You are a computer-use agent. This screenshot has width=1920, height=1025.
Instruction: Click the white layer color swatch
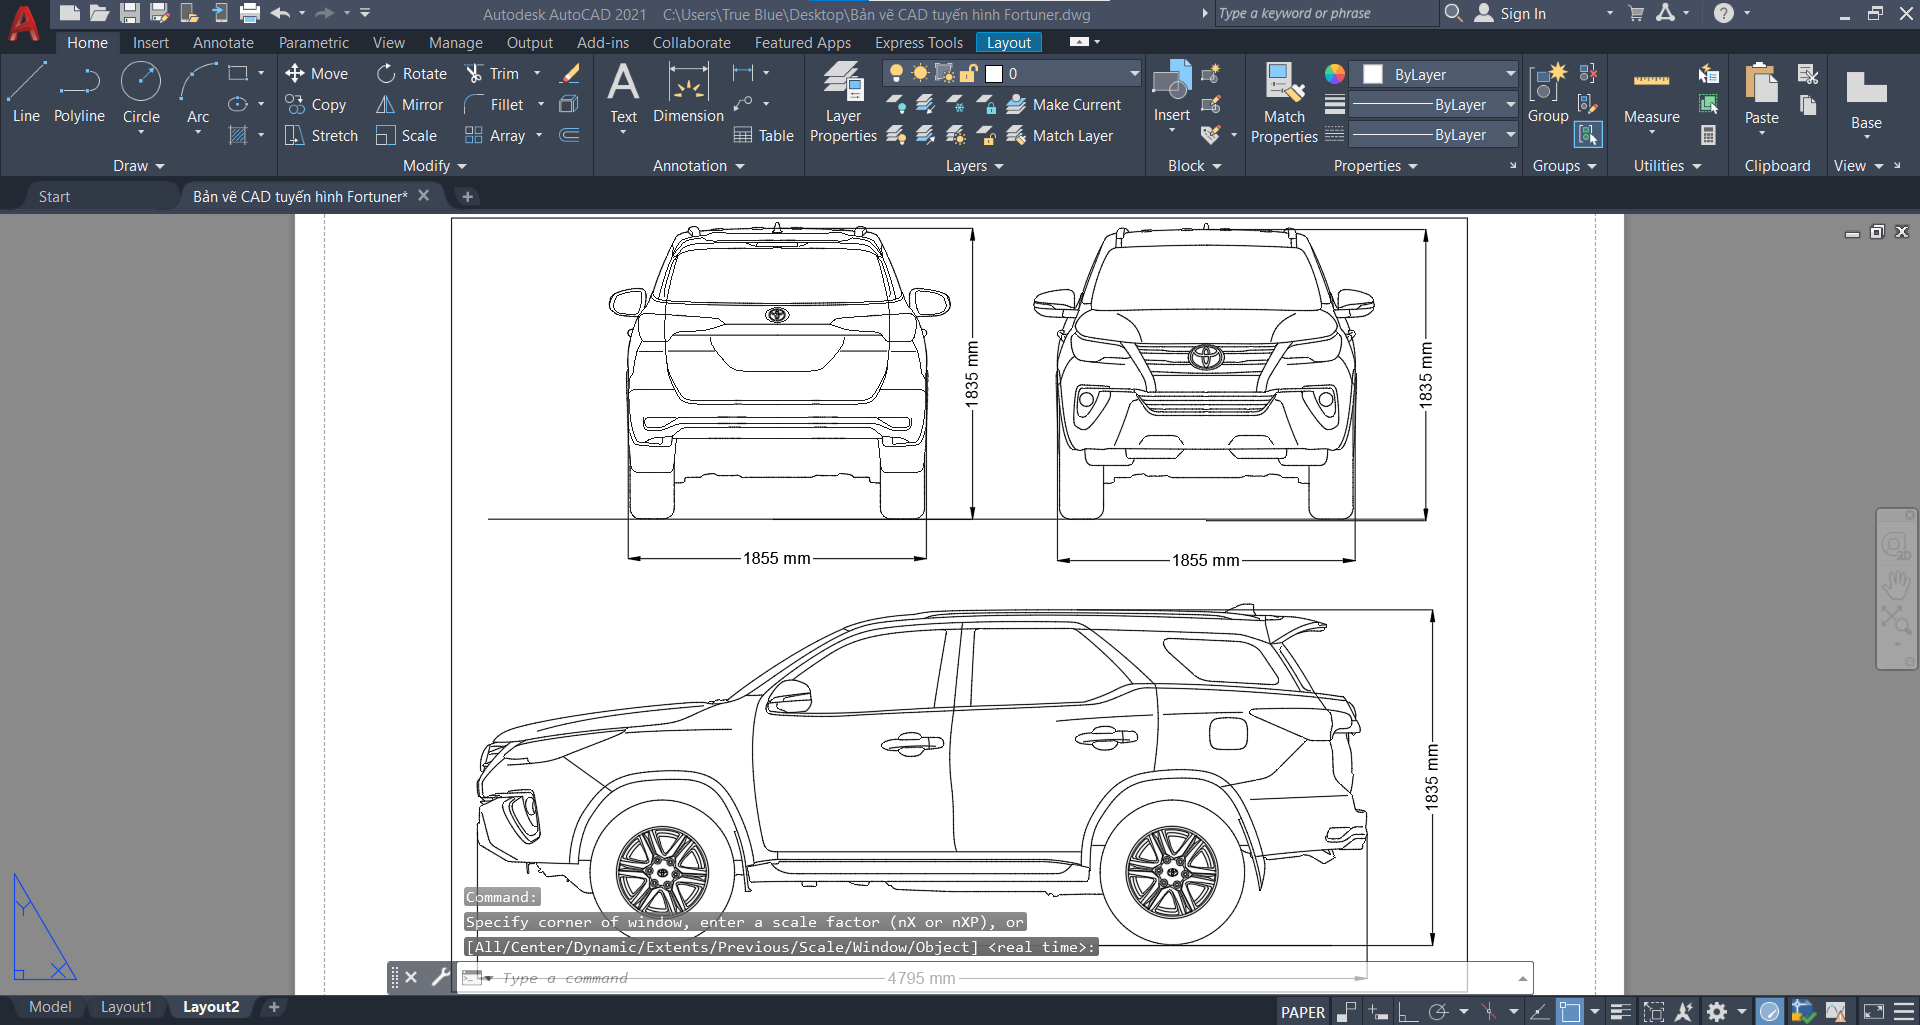point(994,73)
